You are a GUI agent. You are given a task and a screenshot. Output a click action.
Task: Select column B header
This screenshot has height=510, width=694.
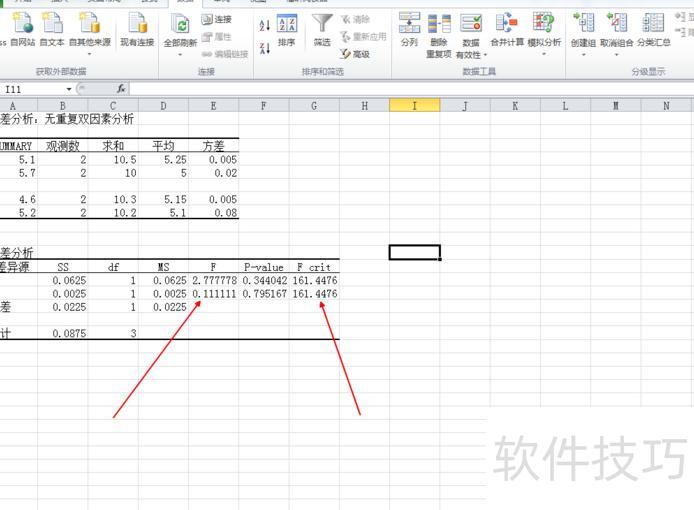pos(62,105)
